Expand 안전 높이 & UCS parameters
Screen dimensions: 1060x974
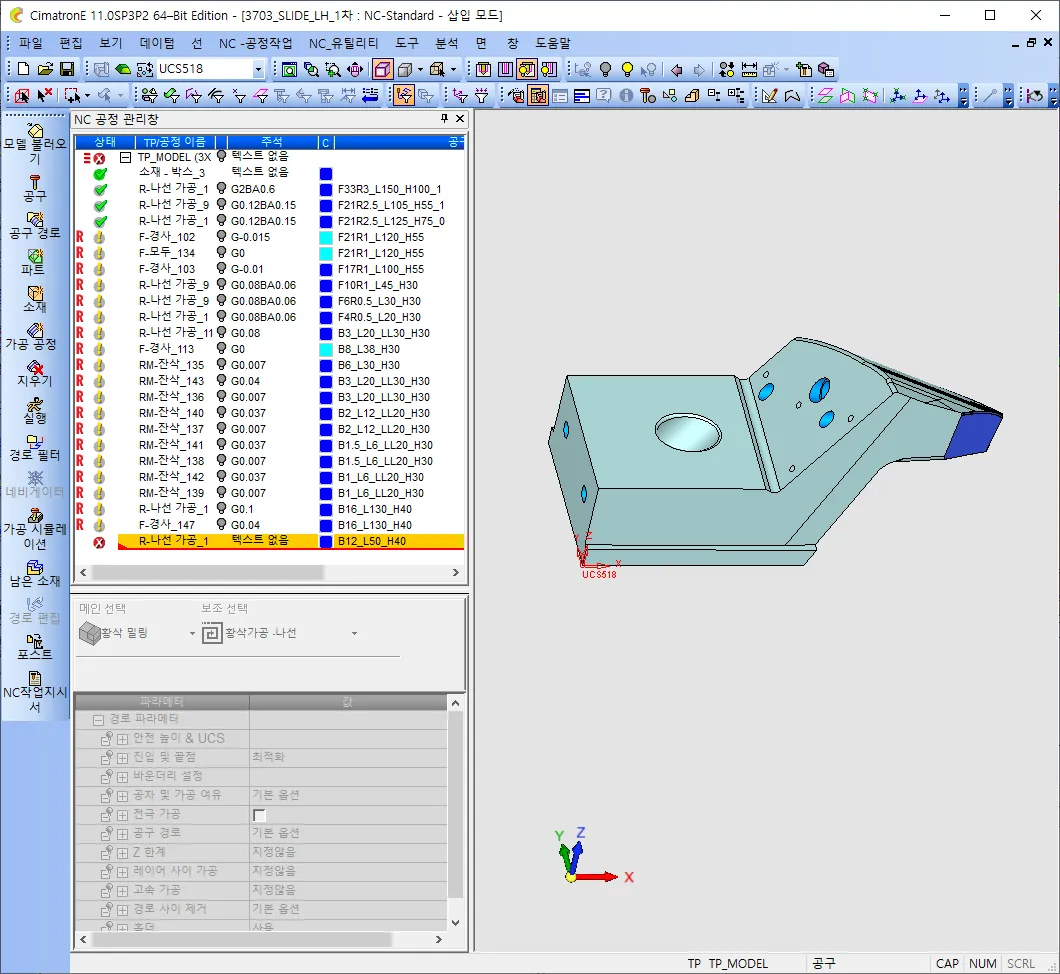pyautogui.click(x=122, y=739)
